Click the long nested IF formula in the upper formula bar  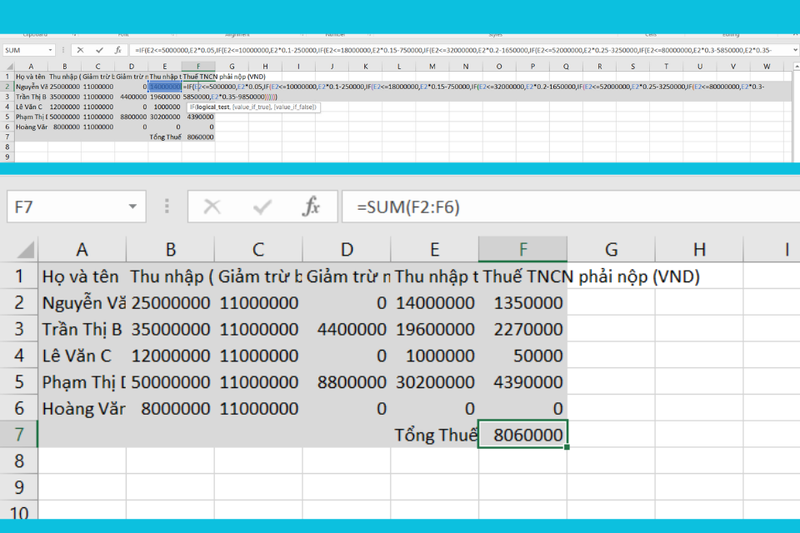(454, 50)
